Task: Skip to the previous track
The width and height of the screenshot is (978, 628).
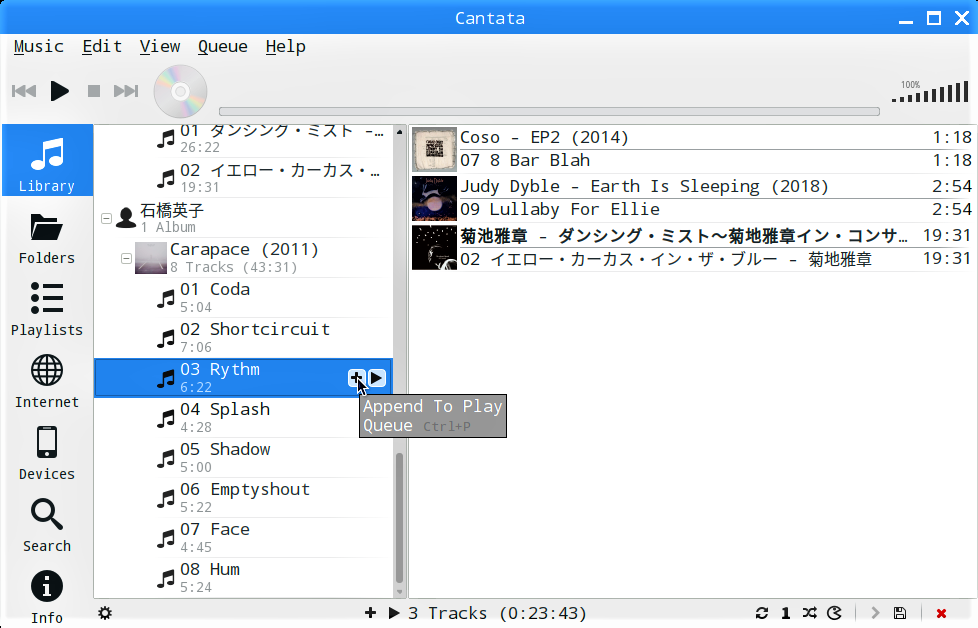Action: point(24,91)
